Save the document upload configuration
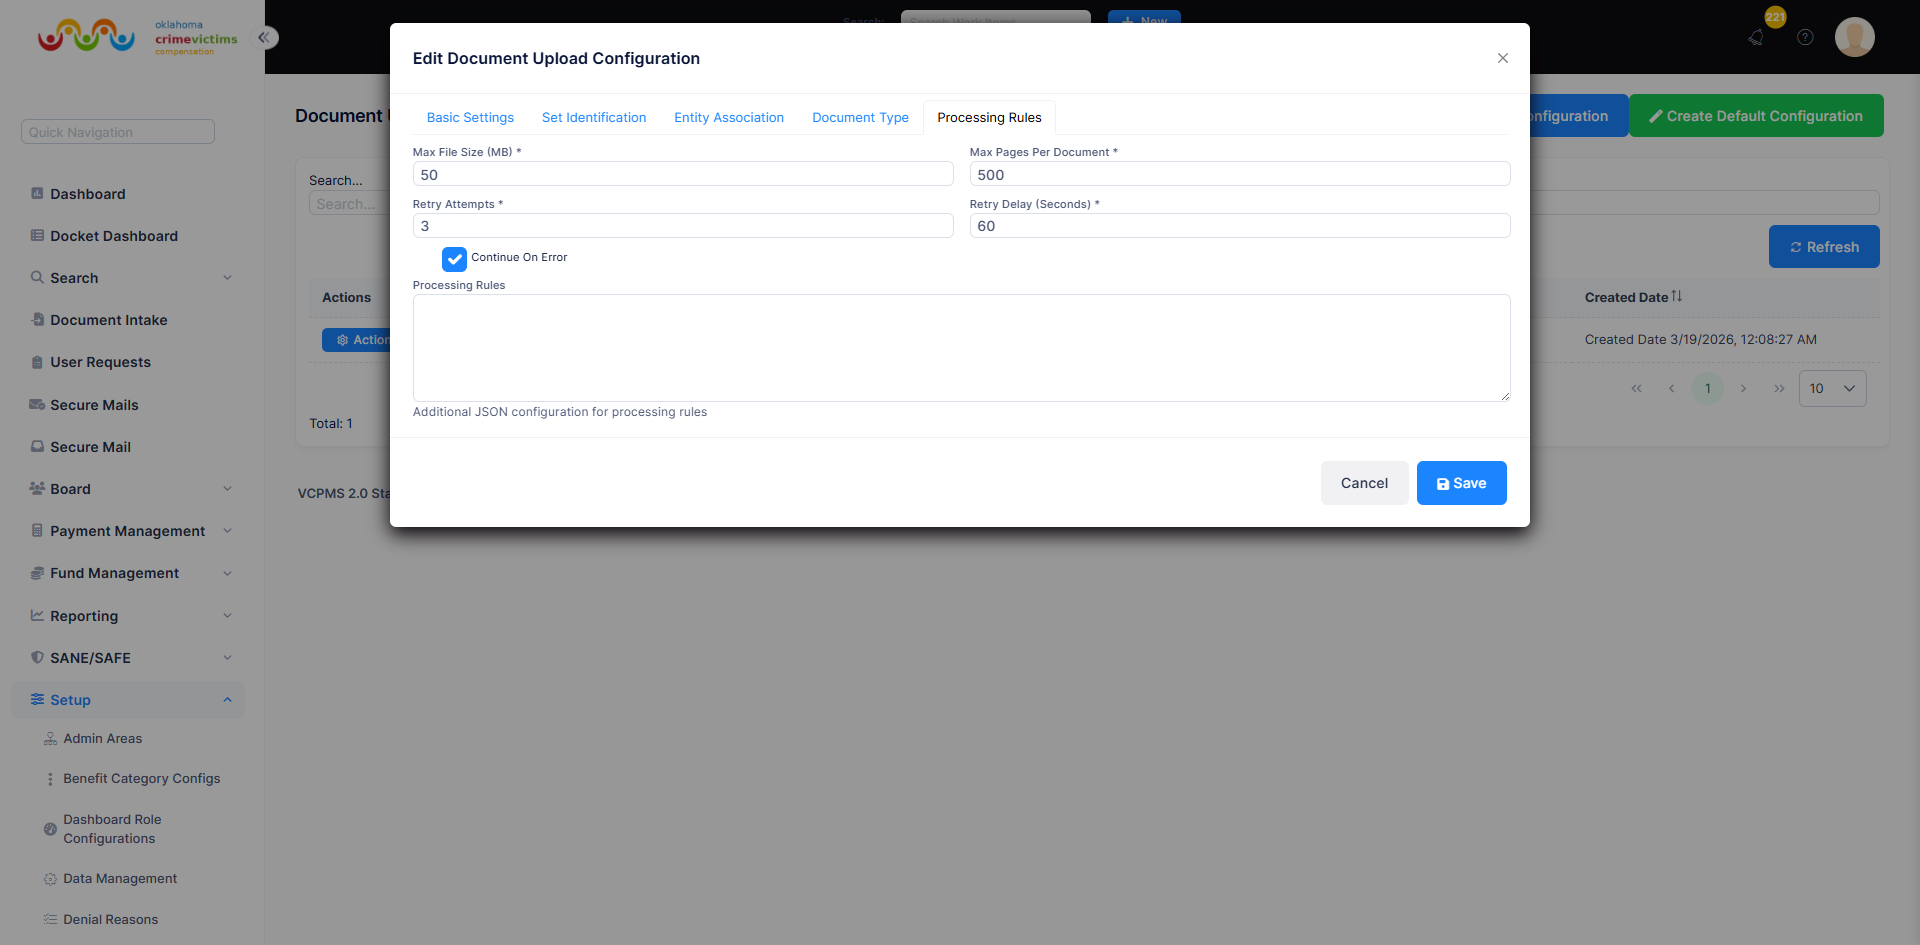 [1461, 483]
